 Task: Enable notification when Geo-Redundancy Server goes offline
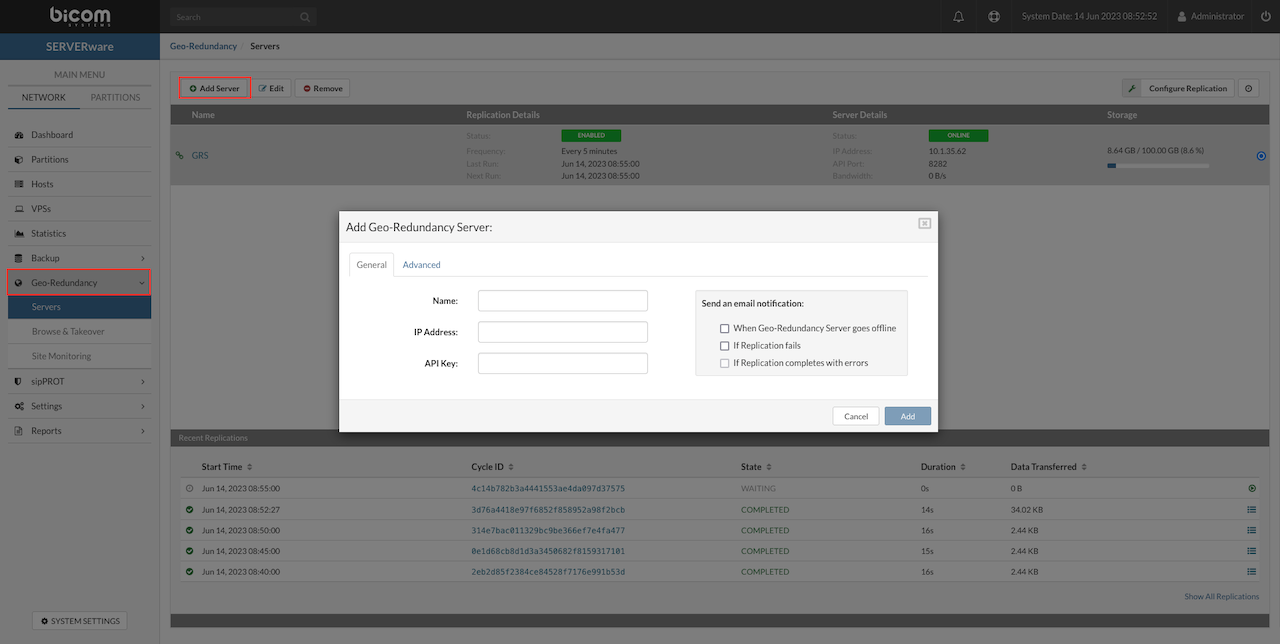[725, 328]
